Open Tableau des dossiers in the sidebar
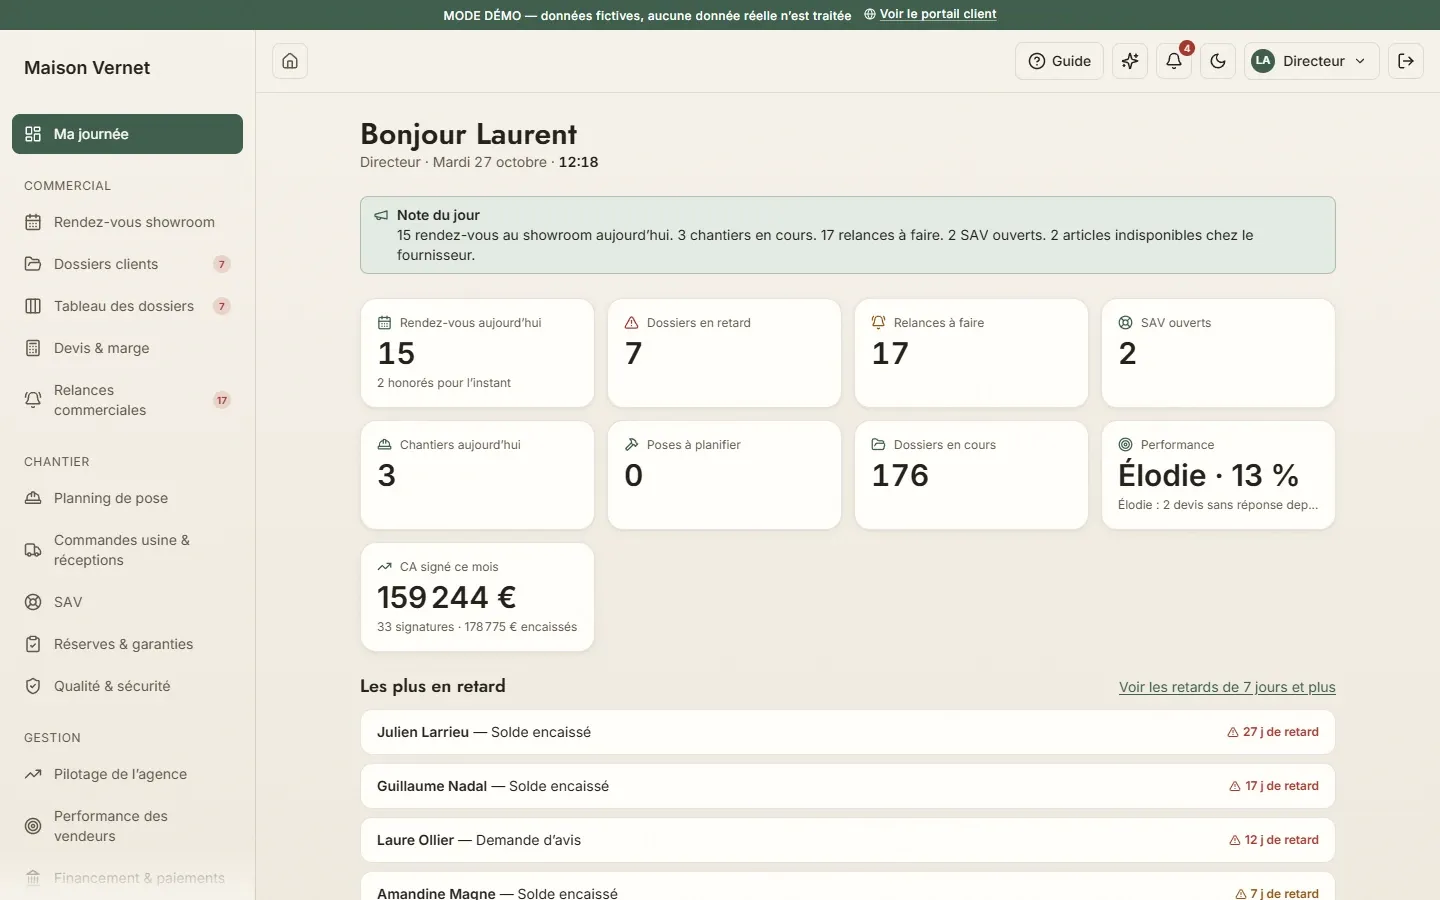 127,306
